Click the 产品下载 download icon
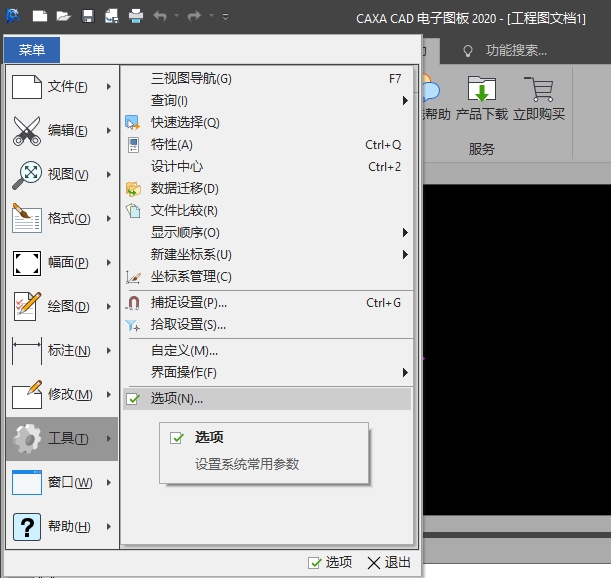The height and width of the screenshot is (578, 611). pos(482,95)
